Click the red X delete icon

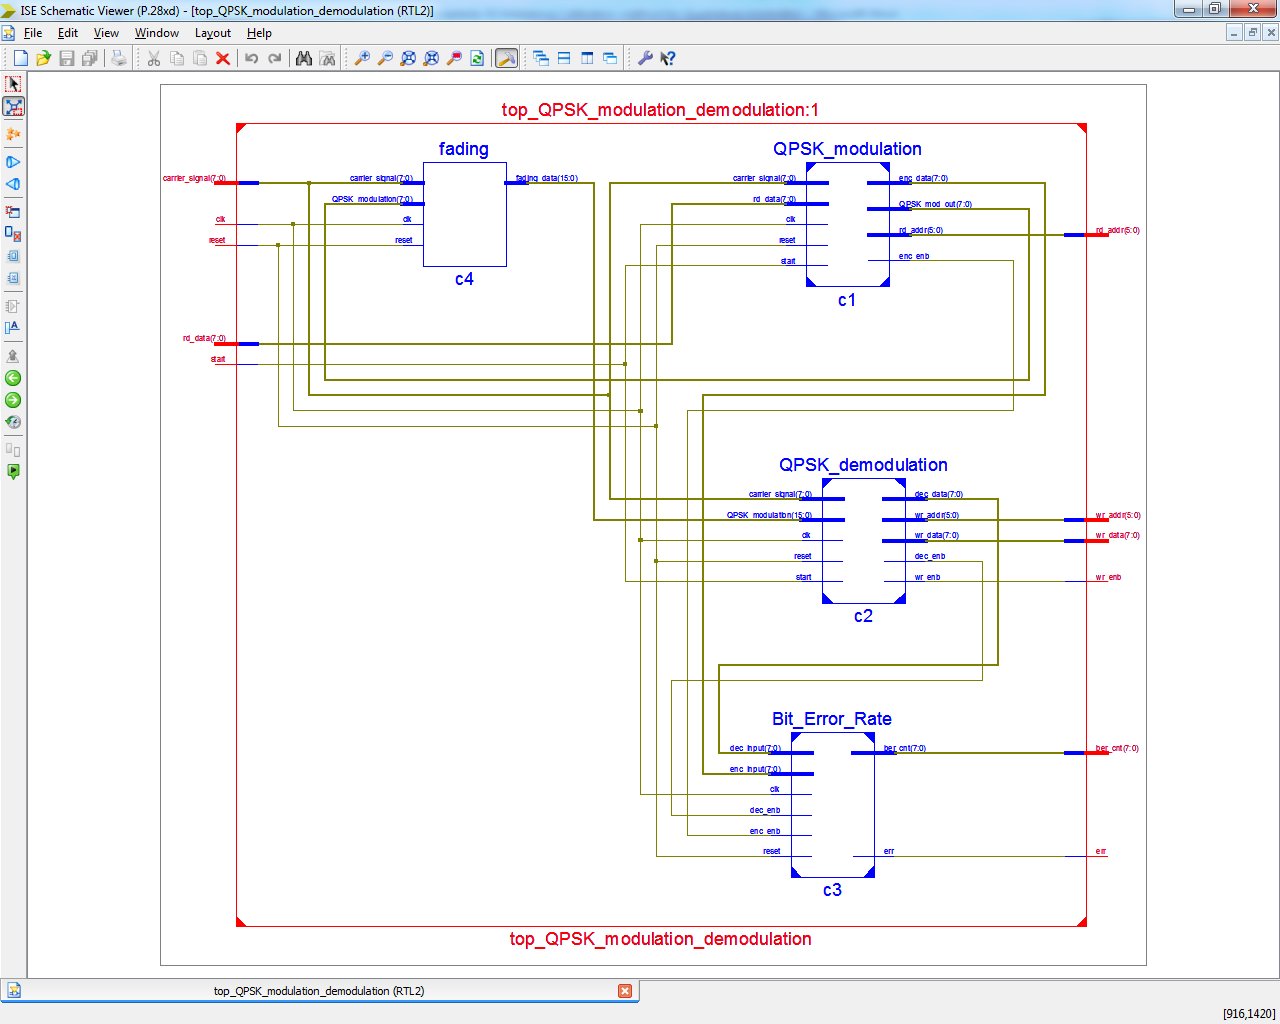point(223,58)
